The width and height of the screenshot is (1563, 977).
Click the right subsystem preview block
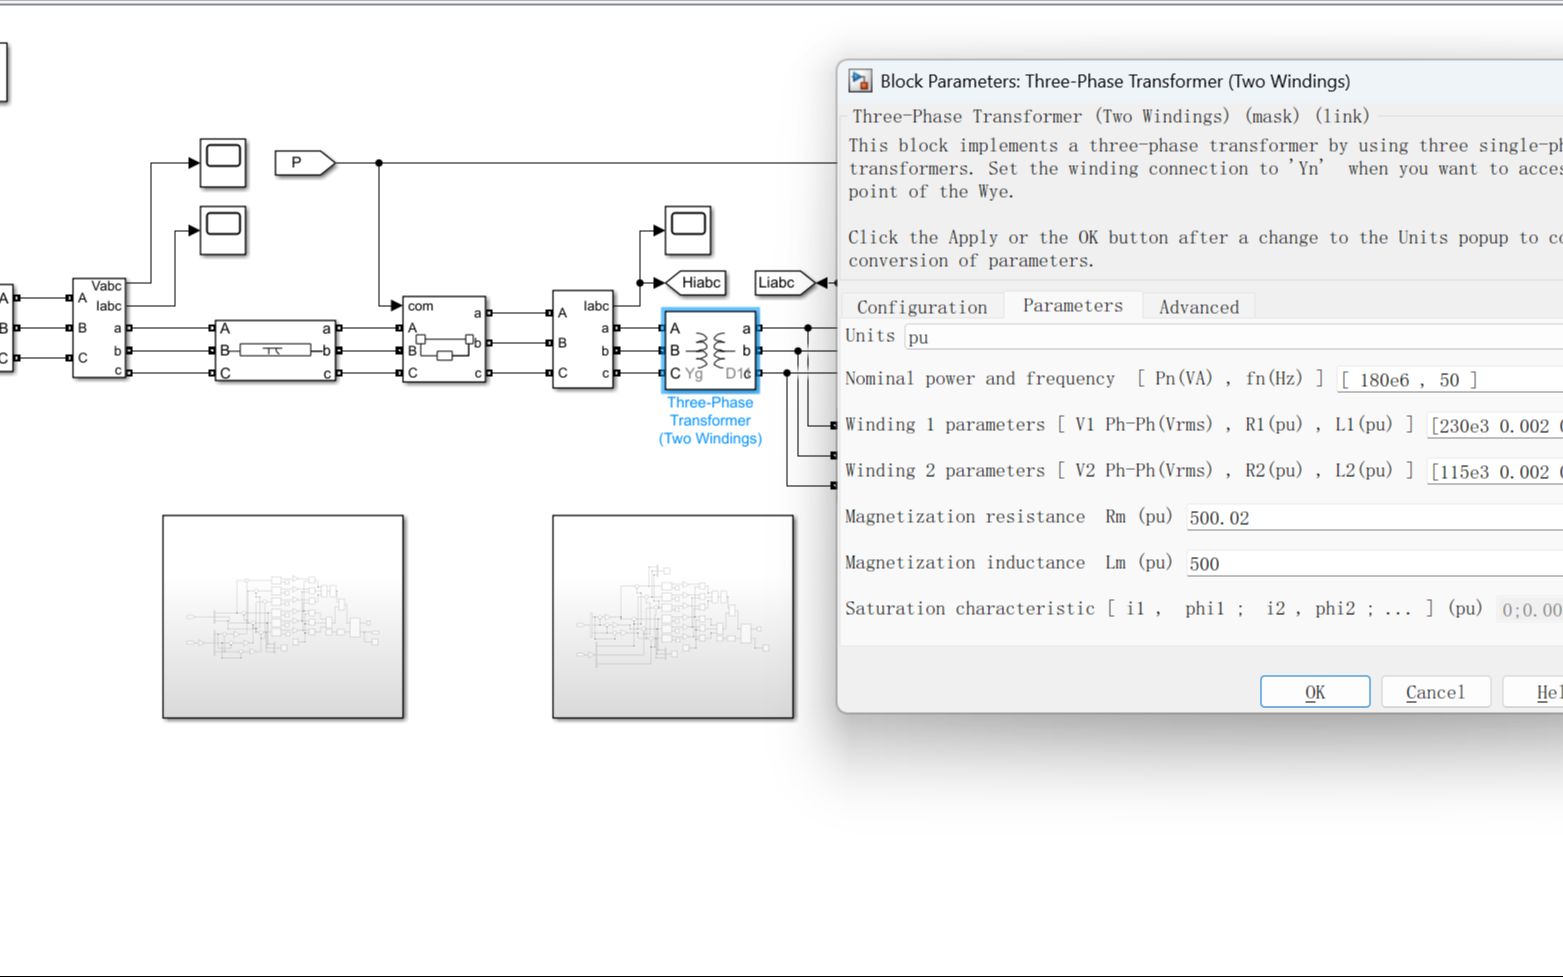(x=673, y=616)
